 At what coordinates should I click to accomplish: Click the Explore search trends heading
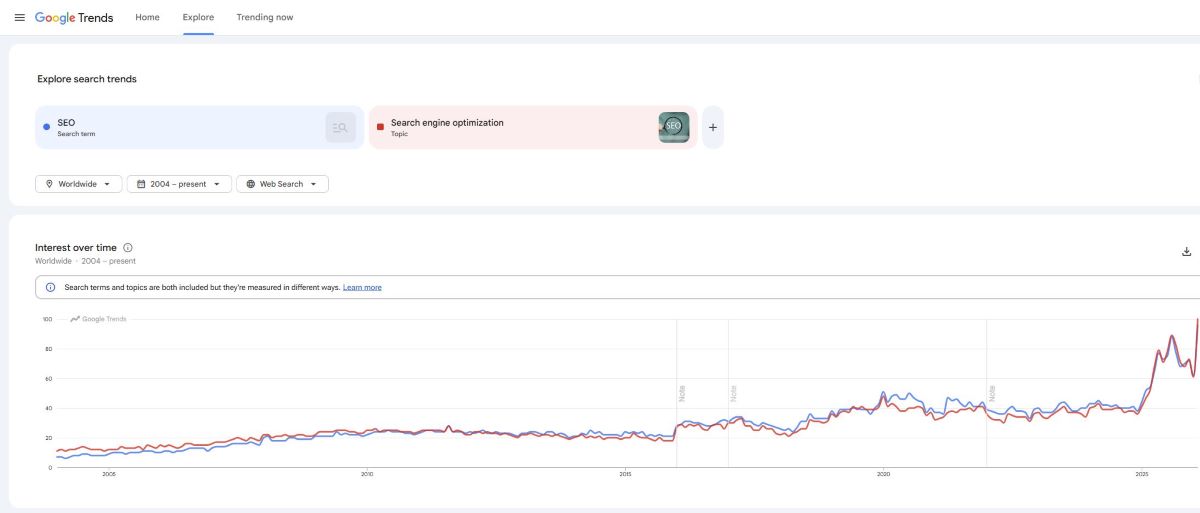pyautogui.click(x=87, y=79)
